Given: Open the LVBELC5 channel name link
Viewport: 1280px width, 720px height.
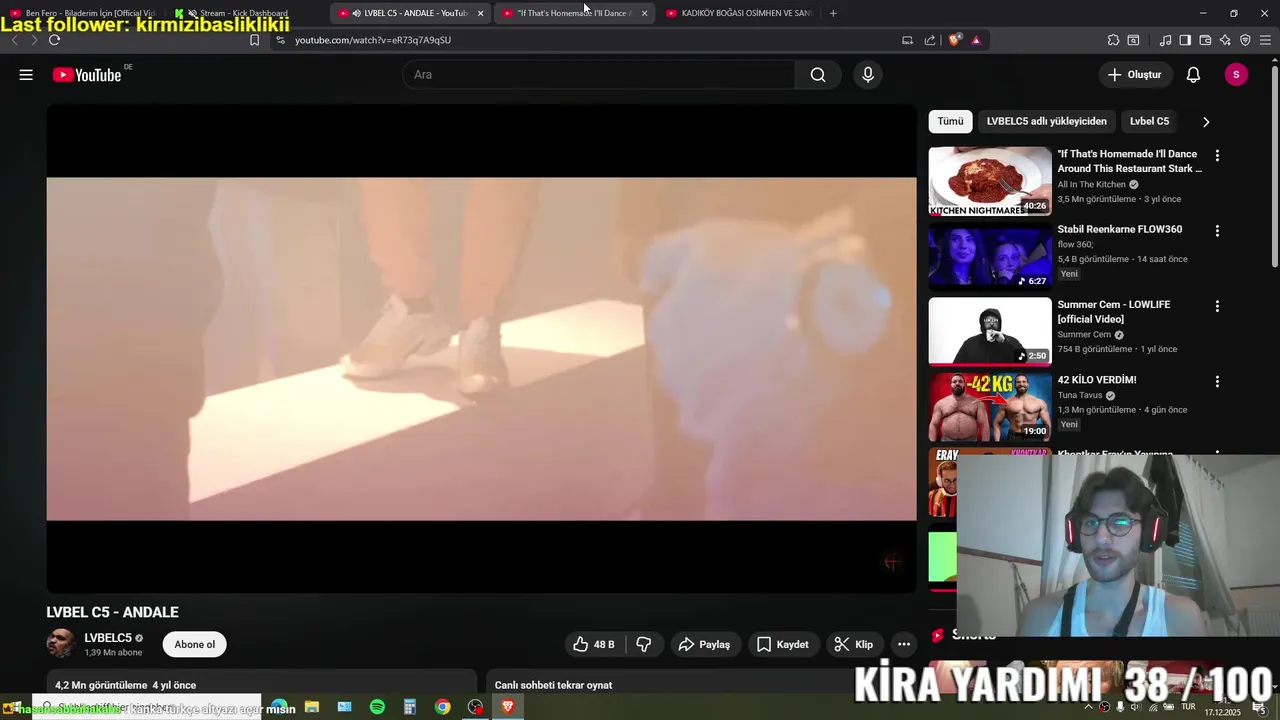Looking at the screenshot, I should 108,638.
